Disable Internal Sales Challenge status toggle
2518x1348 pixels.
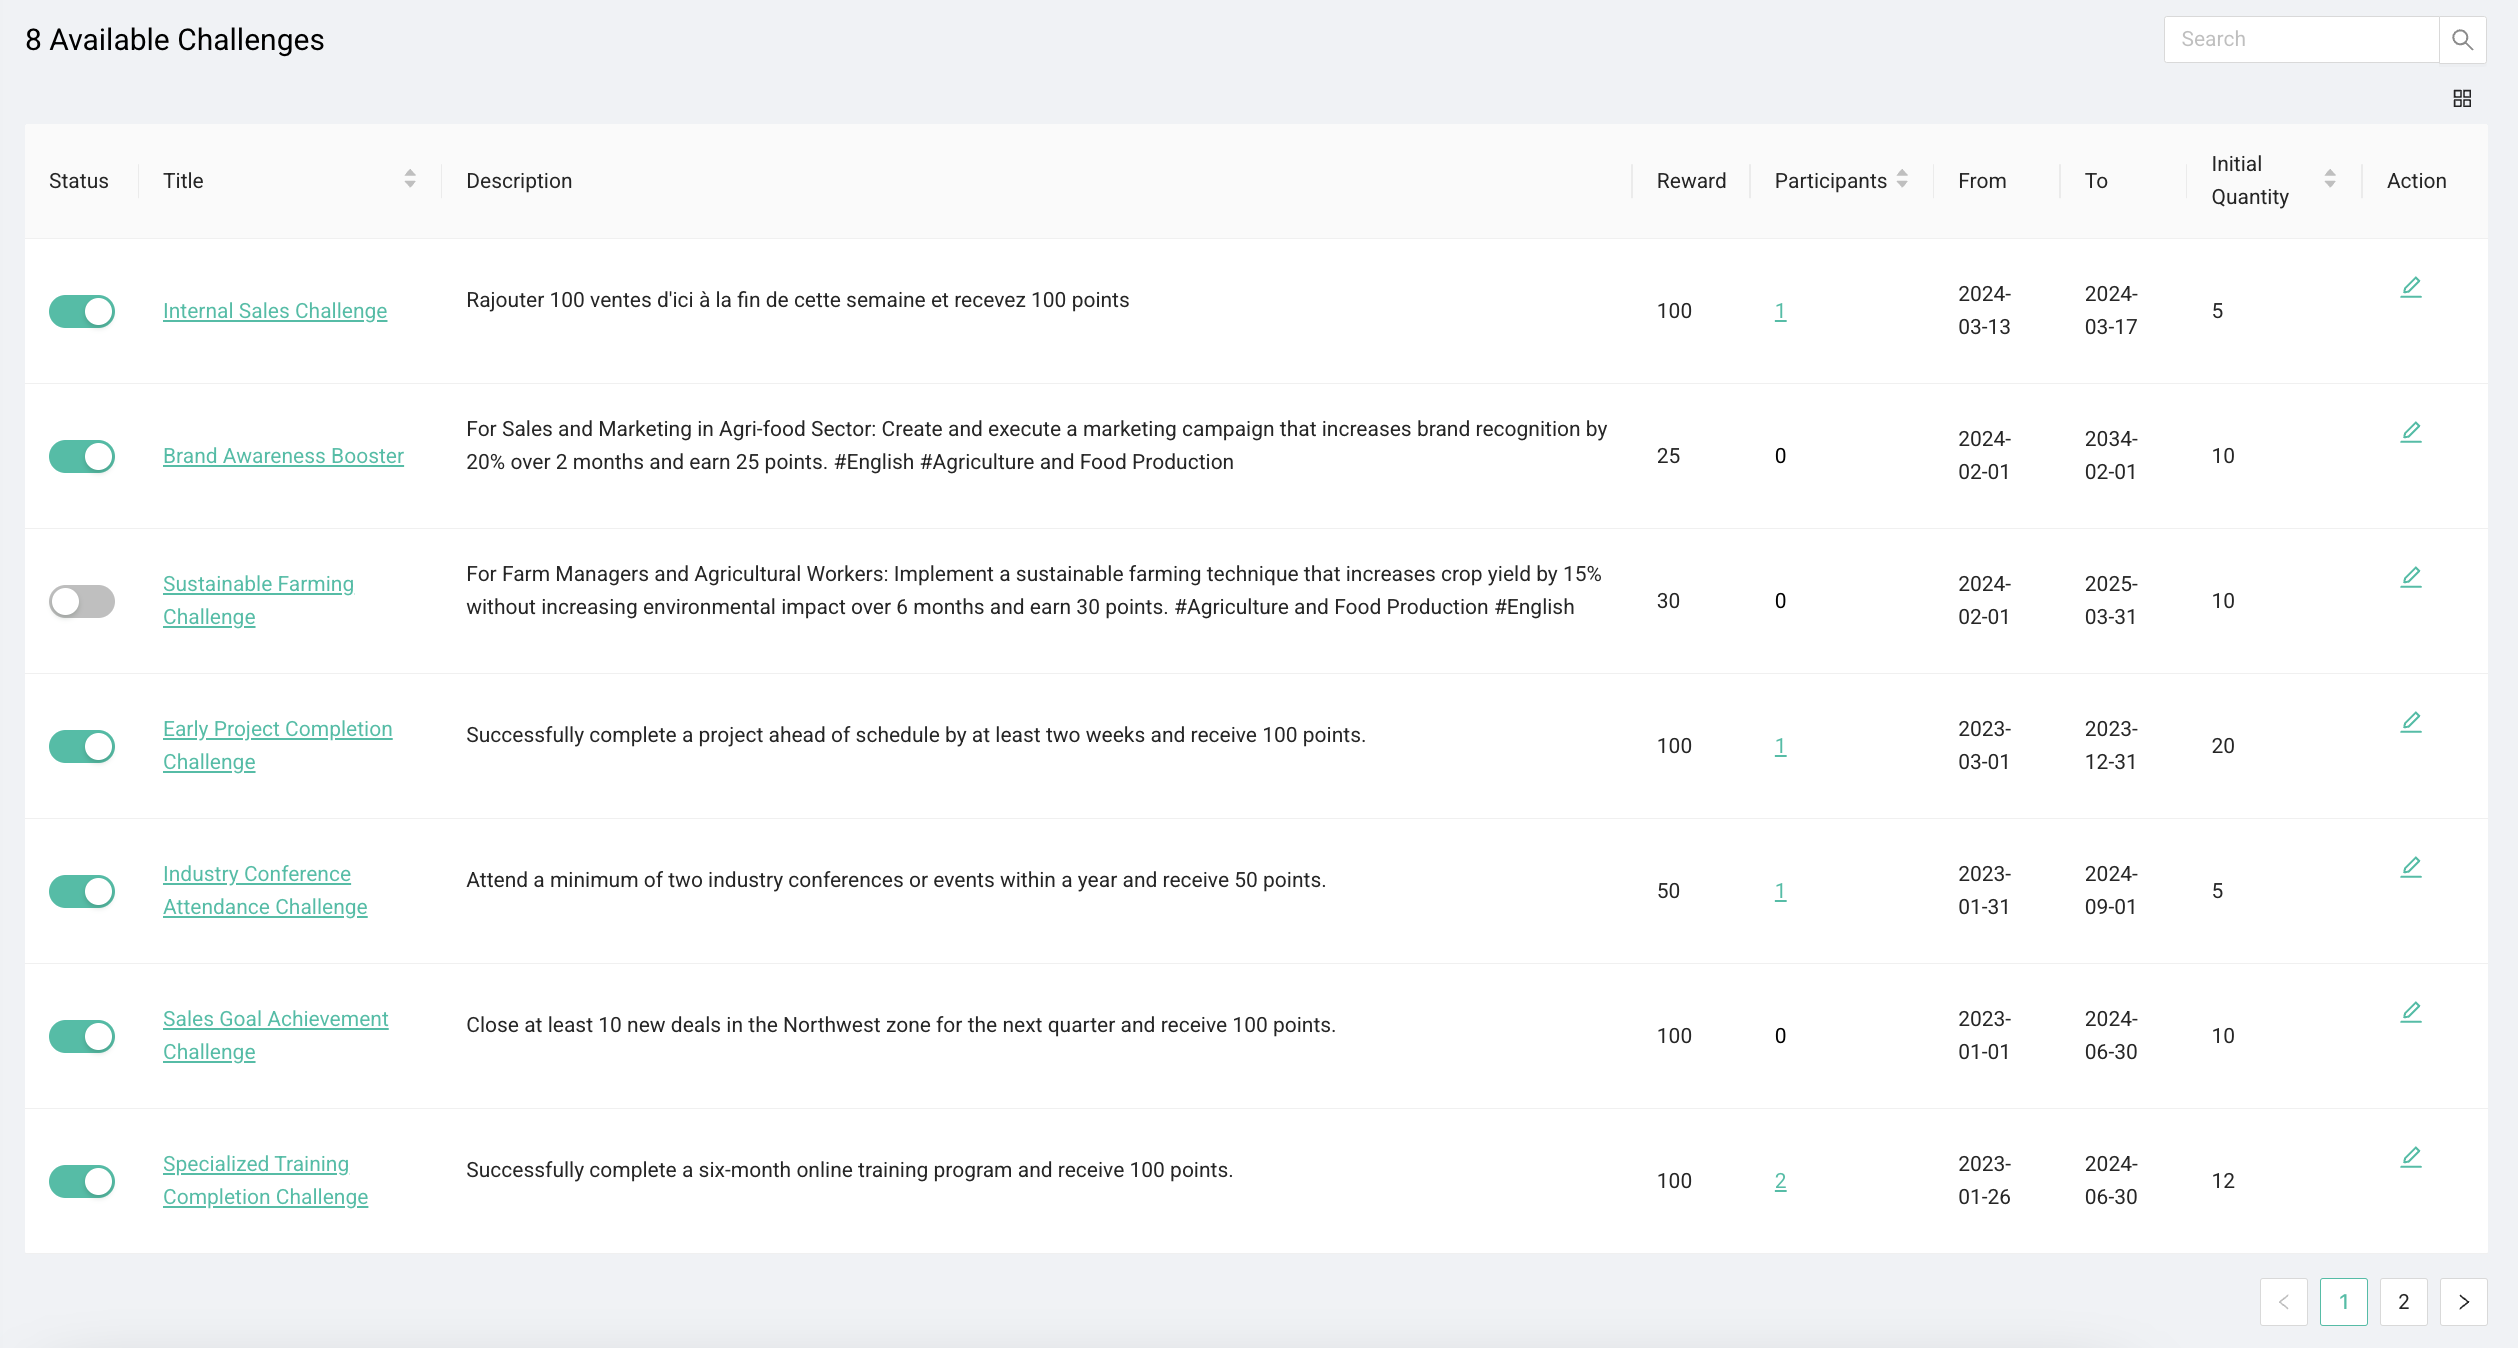tap(82, 311)
